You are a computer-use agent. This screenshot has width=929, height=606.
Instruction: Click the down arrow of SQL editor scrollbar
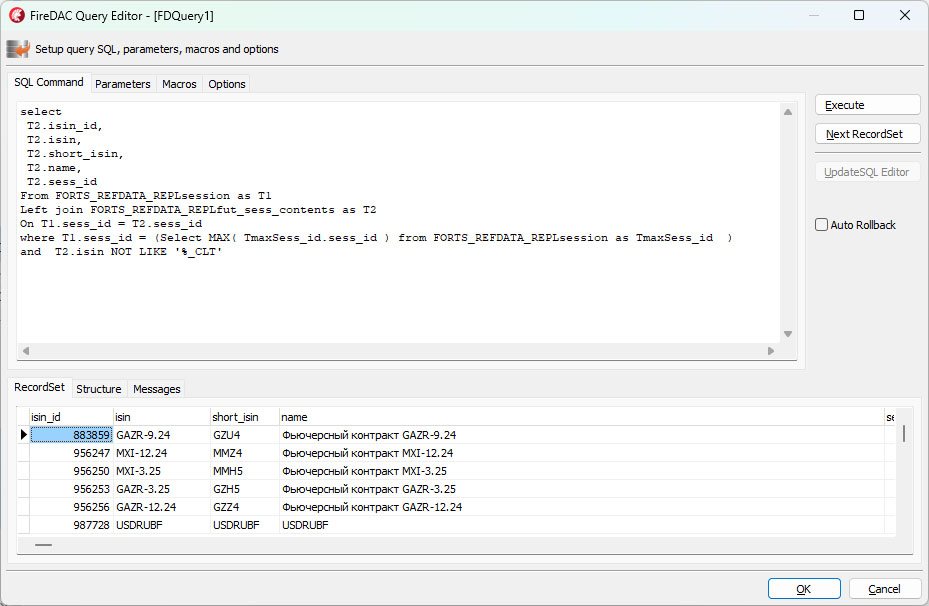788,334
